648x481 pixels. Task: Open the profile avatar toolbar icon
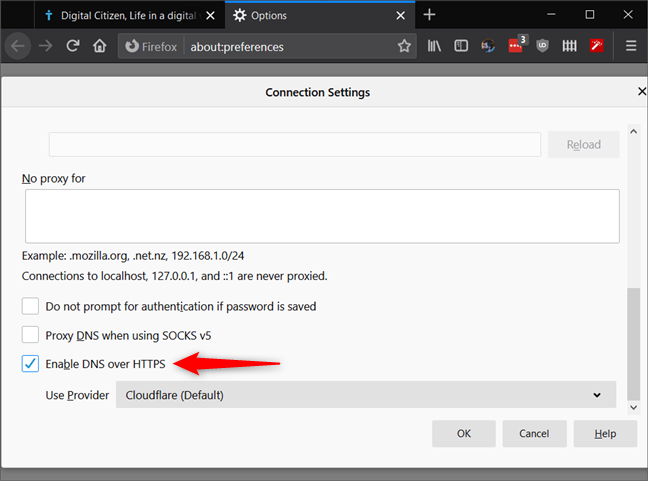pos(488,46)
